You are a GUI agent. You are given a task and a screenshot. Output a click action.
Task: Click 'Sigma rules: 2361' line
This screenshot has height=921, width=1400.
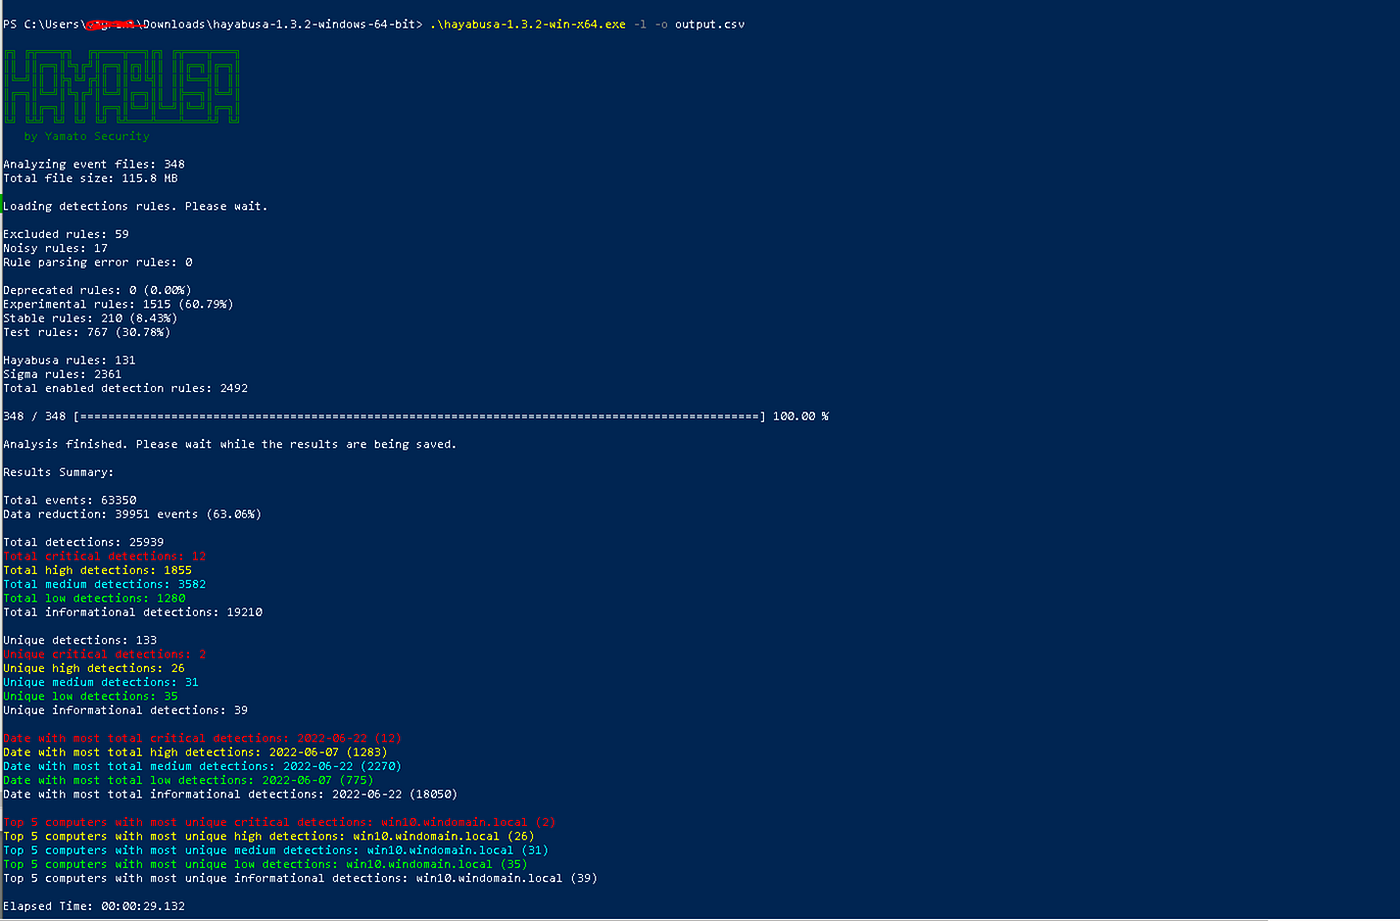[x=62, y=374]
